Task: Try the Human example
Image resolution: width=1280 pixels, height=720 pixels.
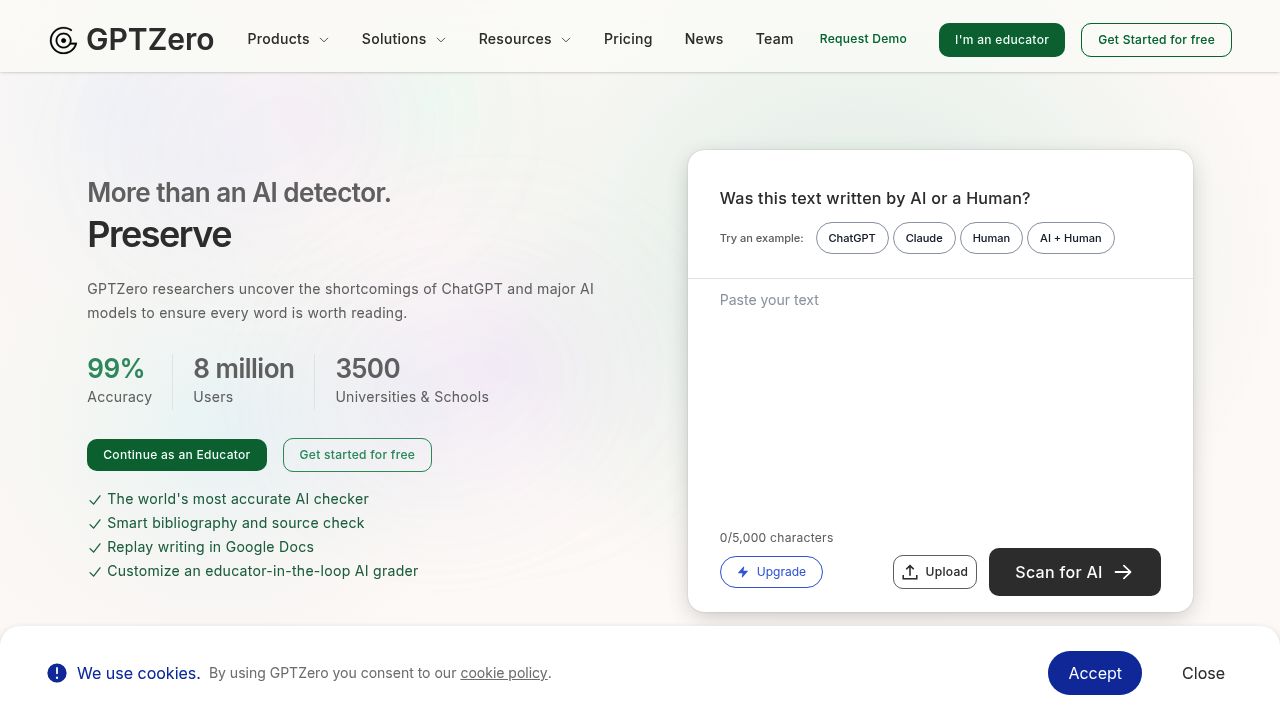Action: 991,238
